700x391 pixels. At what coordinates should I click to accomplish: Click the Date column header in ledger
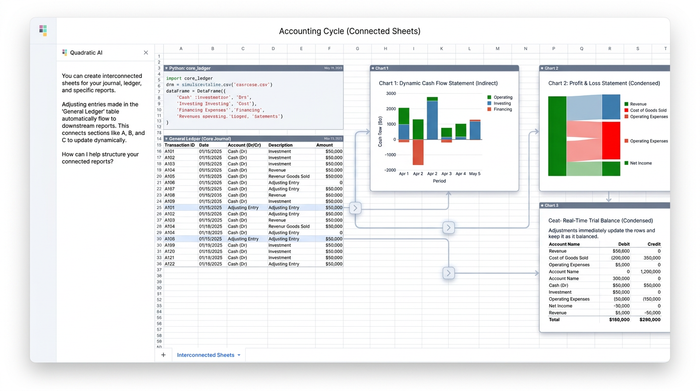(x=204, y=145)
